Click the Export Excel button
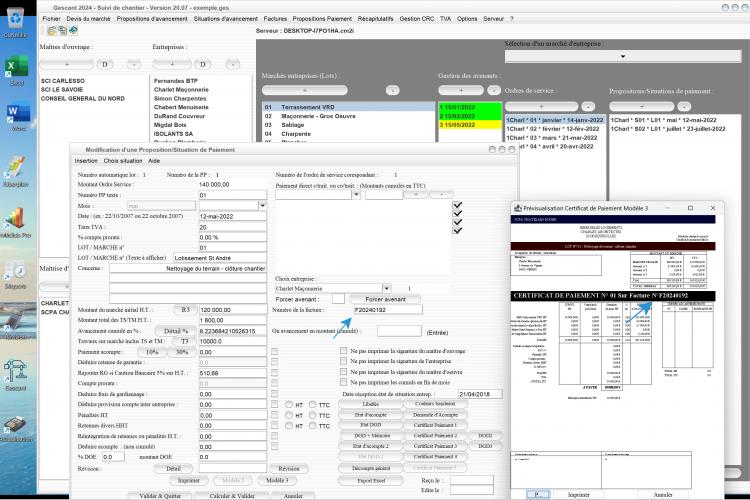Image resolution: width=750 pixels, height=500 pixels. [x=371, y=480]
